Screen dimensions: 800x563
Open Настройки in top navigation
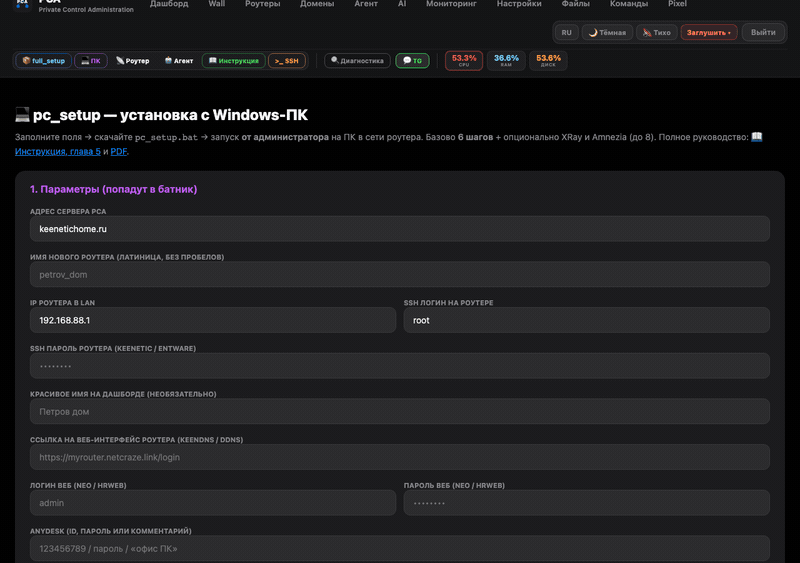tap(519, 4)
